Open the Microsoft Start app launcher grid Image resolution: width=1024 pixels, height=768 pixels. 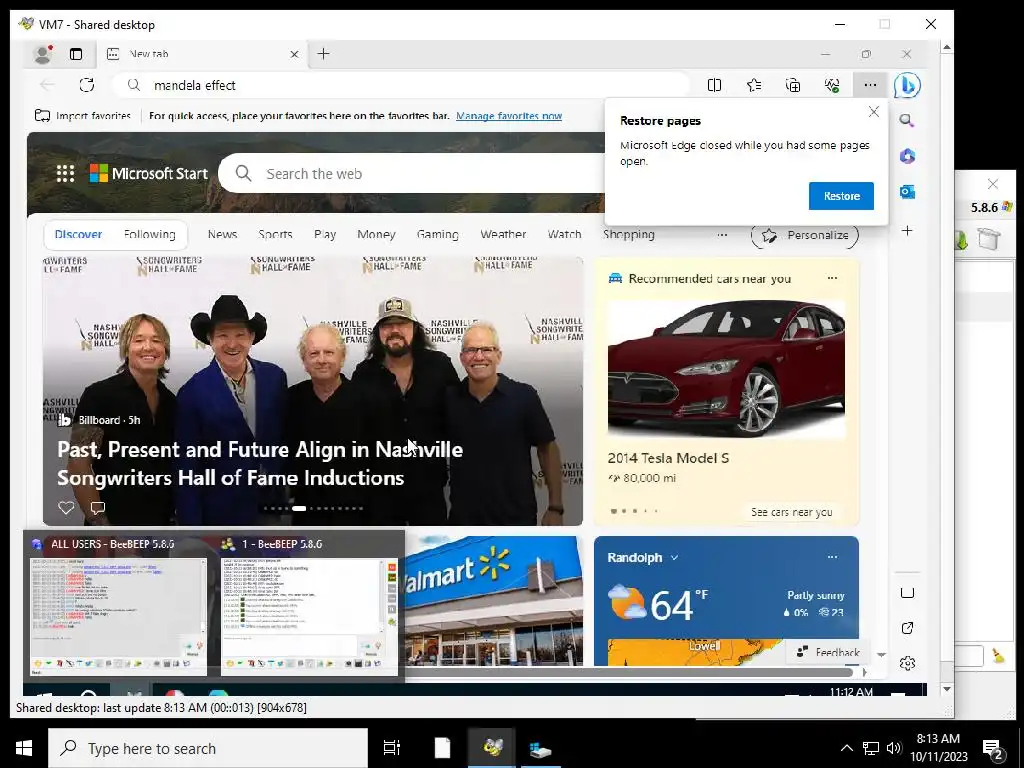65,174
